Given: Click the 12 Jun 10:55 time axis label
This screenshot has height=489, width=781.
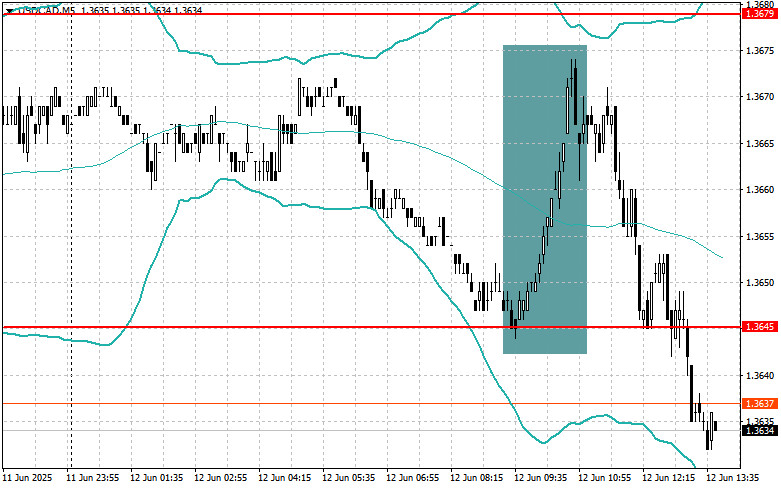Looking at the screenshot, I should tap(604, 478).
